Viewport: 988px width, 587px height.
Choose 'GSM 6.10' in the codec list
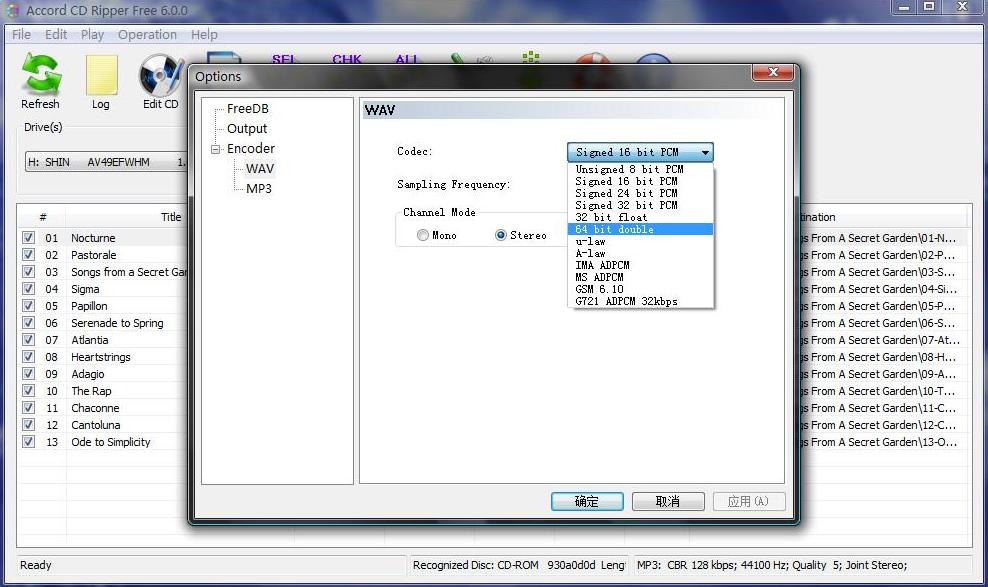tap(599, 289)
